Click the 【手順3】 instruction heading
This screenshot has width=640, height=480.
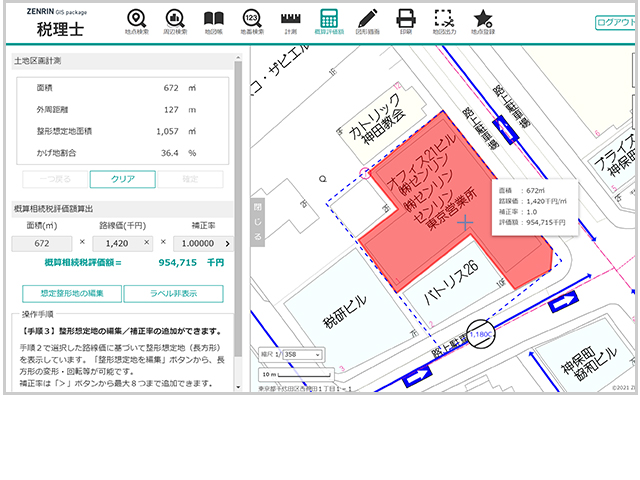pos(122,331)
